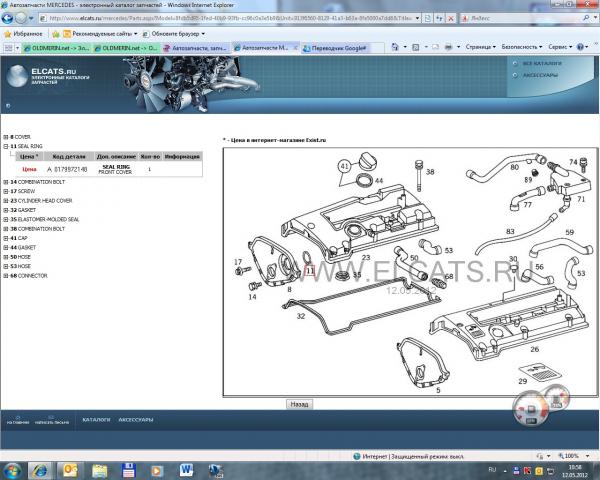Switch to the Автозапчасти, запч... tab
The height and width of the screenshot is (480, 600).
196,48
